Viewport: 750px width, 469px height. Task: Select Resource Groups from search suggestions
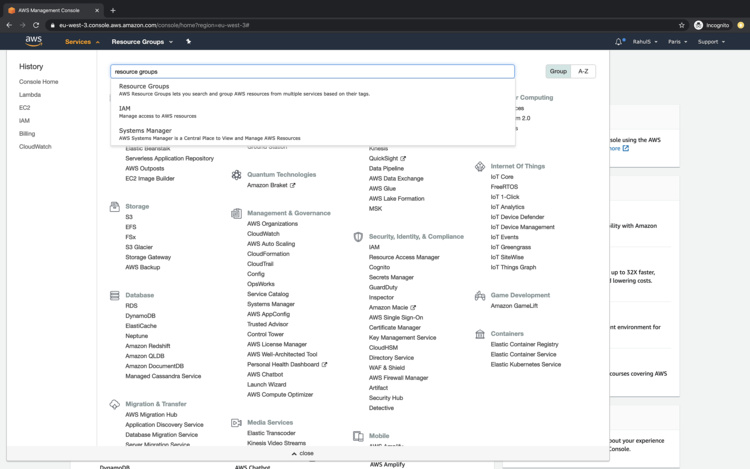144,87
